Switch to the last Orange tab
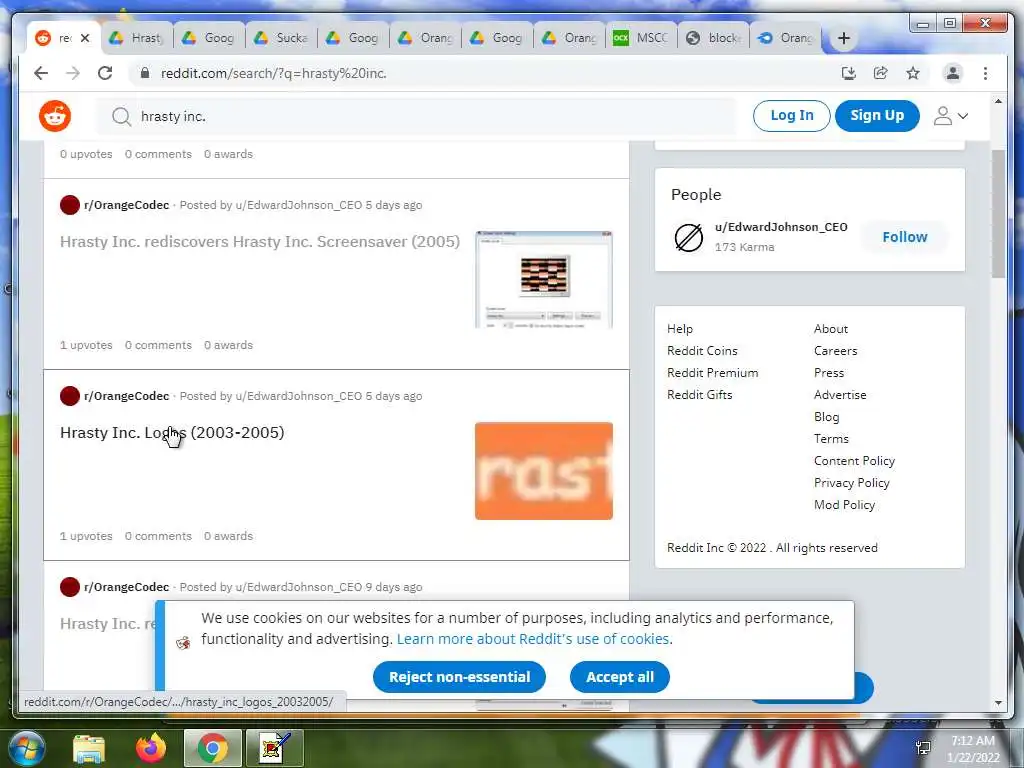Viewport: 1024px width, 768px height. click(786, 39)
